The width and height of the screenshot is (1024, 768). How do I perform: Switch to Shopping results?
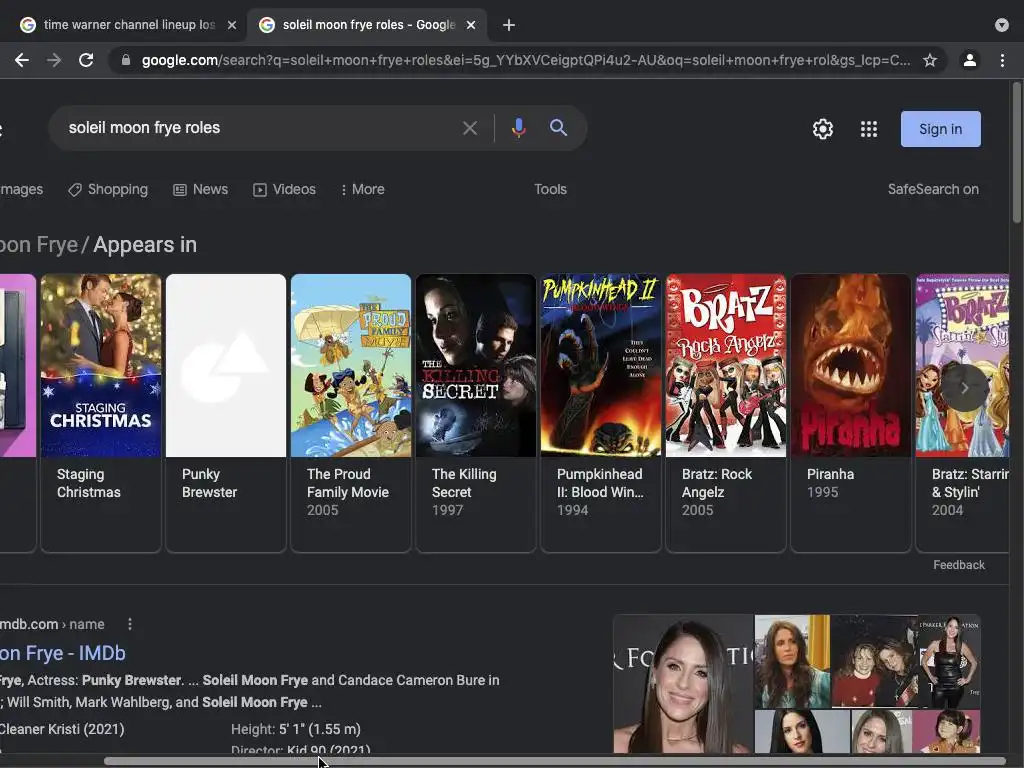tap(108, 189)
